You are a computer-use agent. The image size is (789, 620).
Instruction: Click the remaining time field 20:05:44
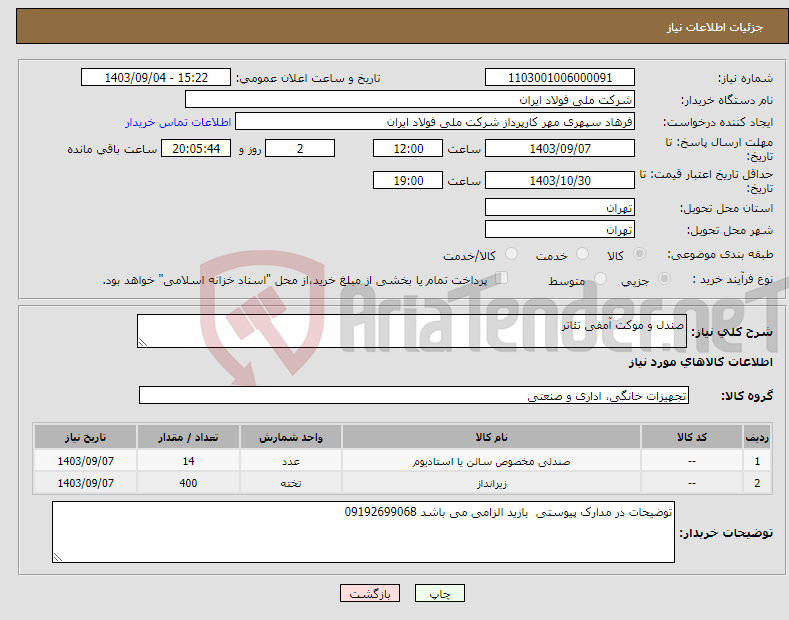196,148
